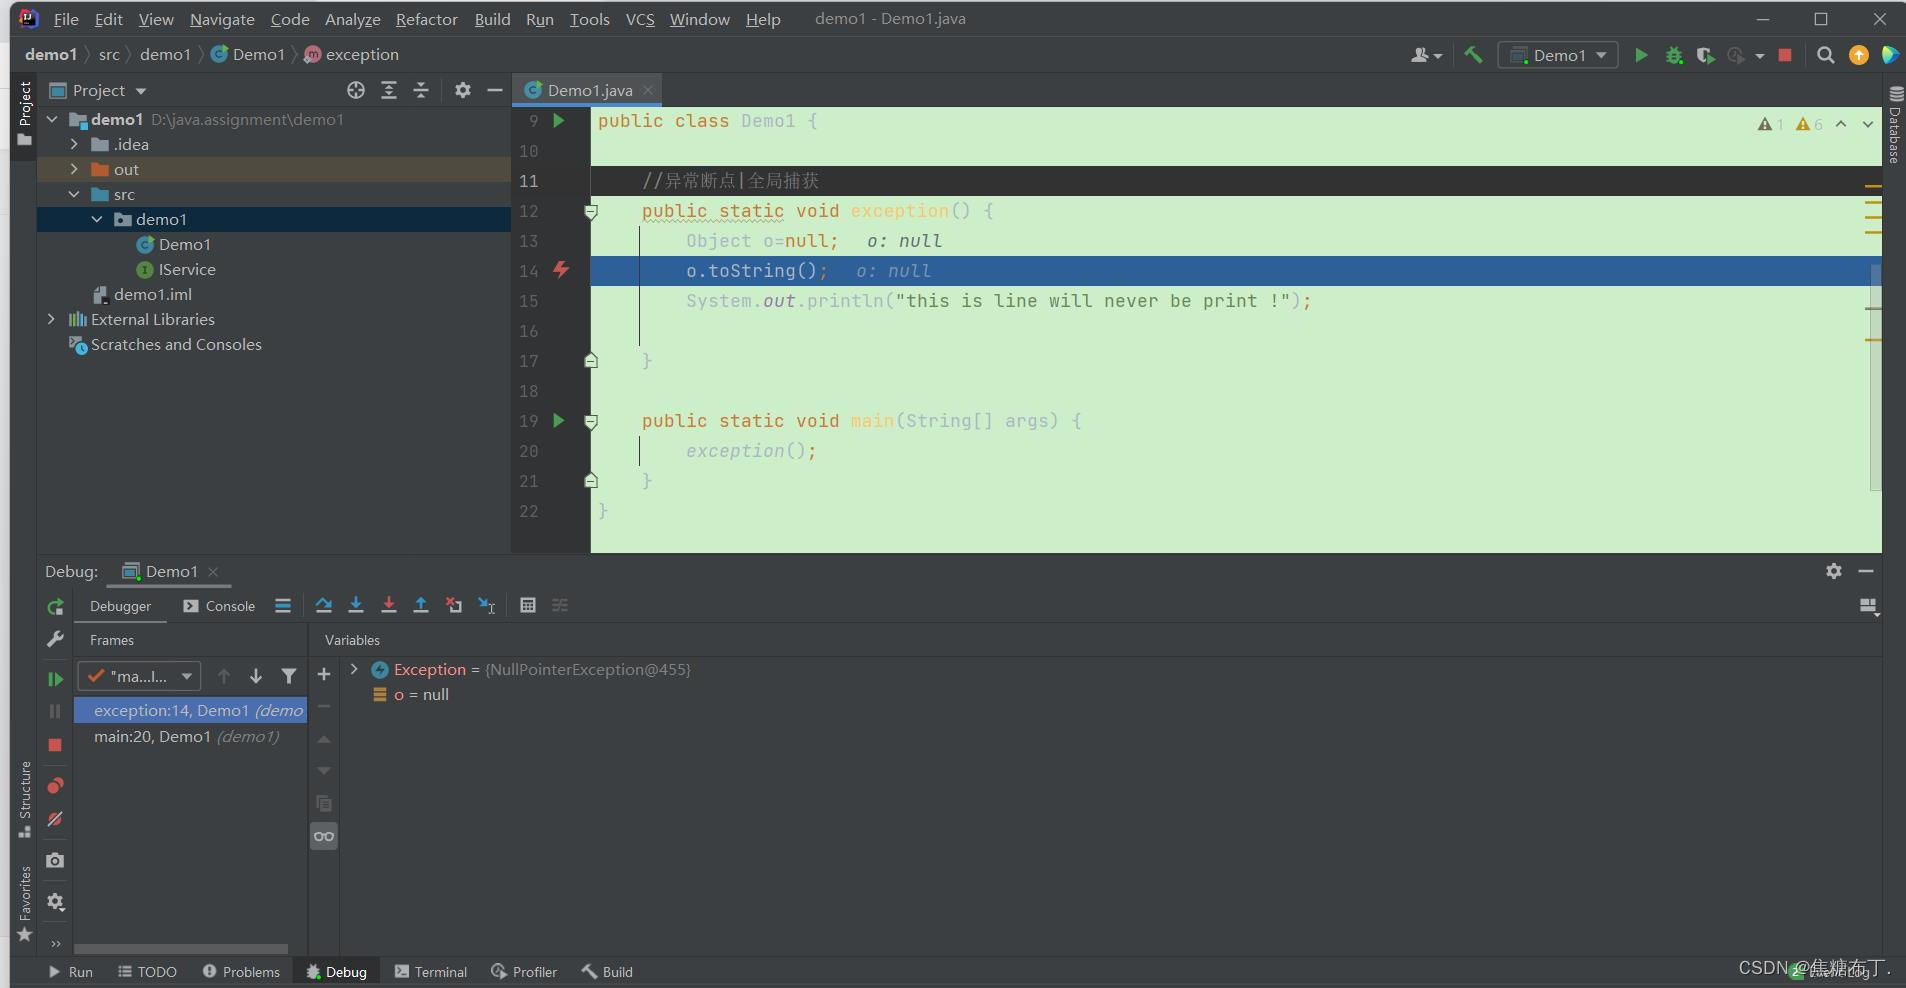Open Search Everywhere magnifier icon
The height and width of the screenshot is (988, 1906).
coord(1826,55)
